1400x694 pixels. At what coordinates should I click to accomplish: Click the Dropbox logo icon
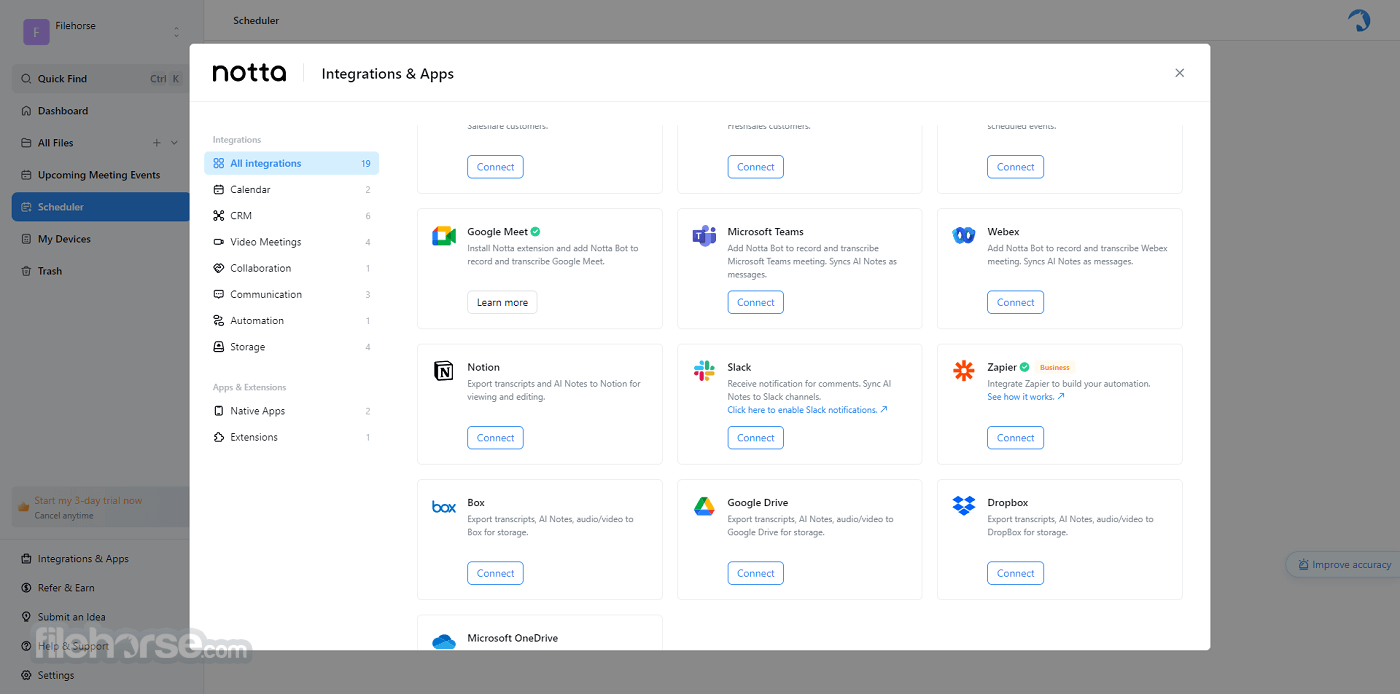964,506
